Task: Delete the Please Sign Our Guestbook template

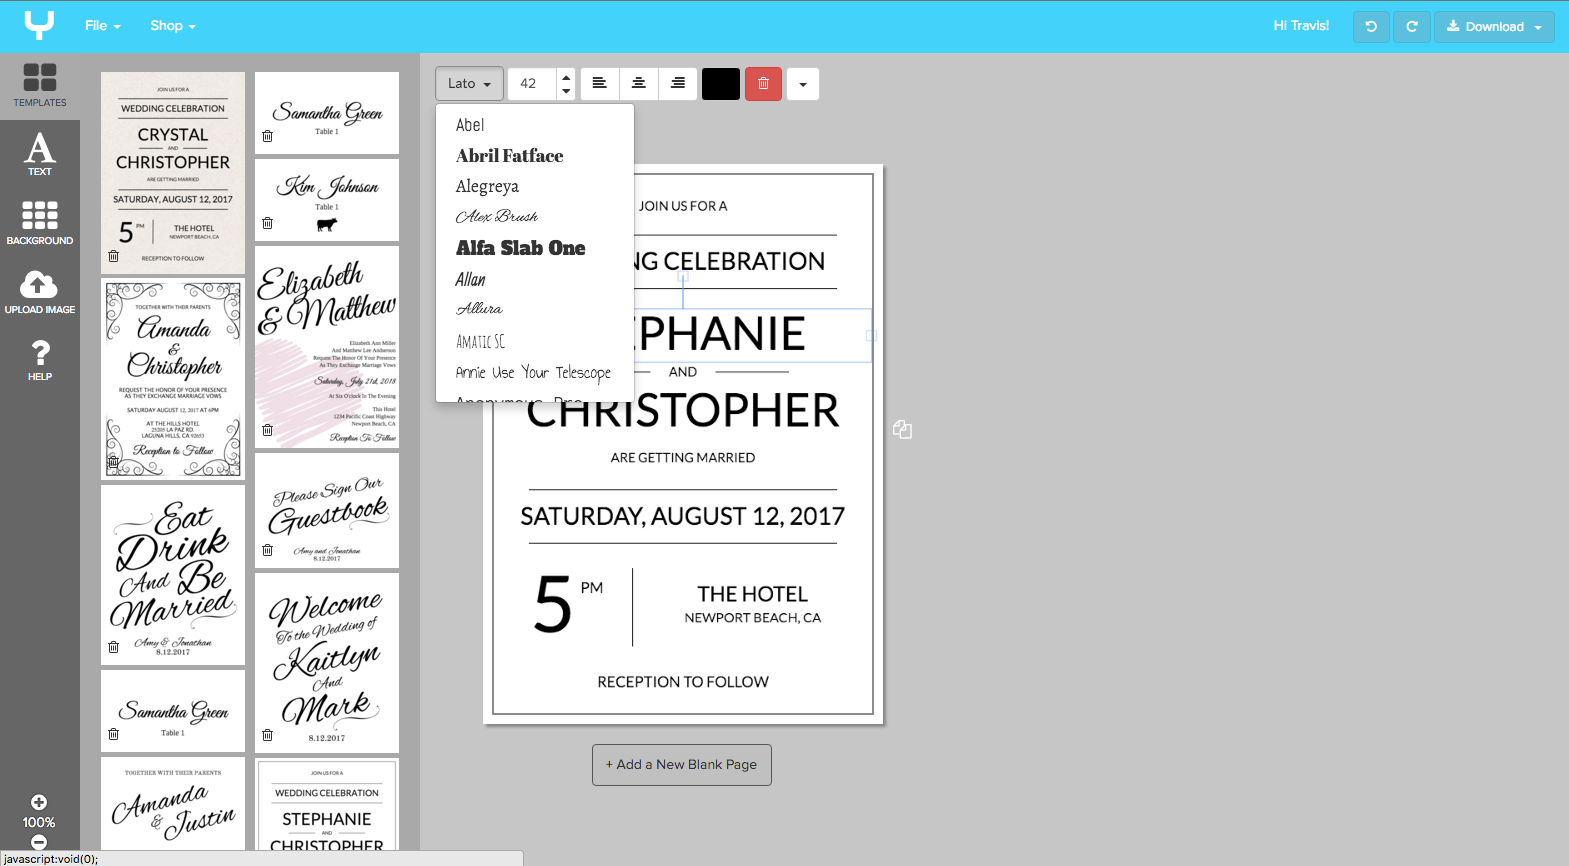Action: 267,550
